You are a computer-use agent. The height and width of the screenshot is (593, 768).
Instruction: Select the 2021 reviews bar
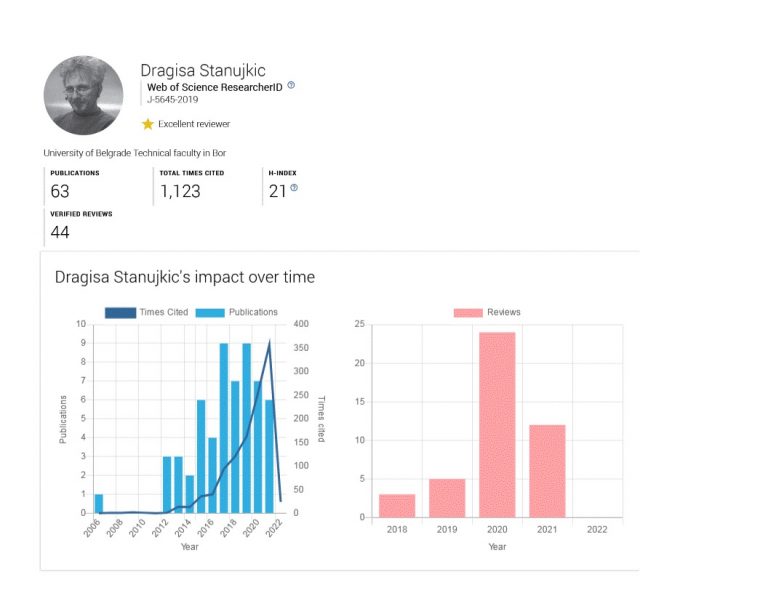547,471
